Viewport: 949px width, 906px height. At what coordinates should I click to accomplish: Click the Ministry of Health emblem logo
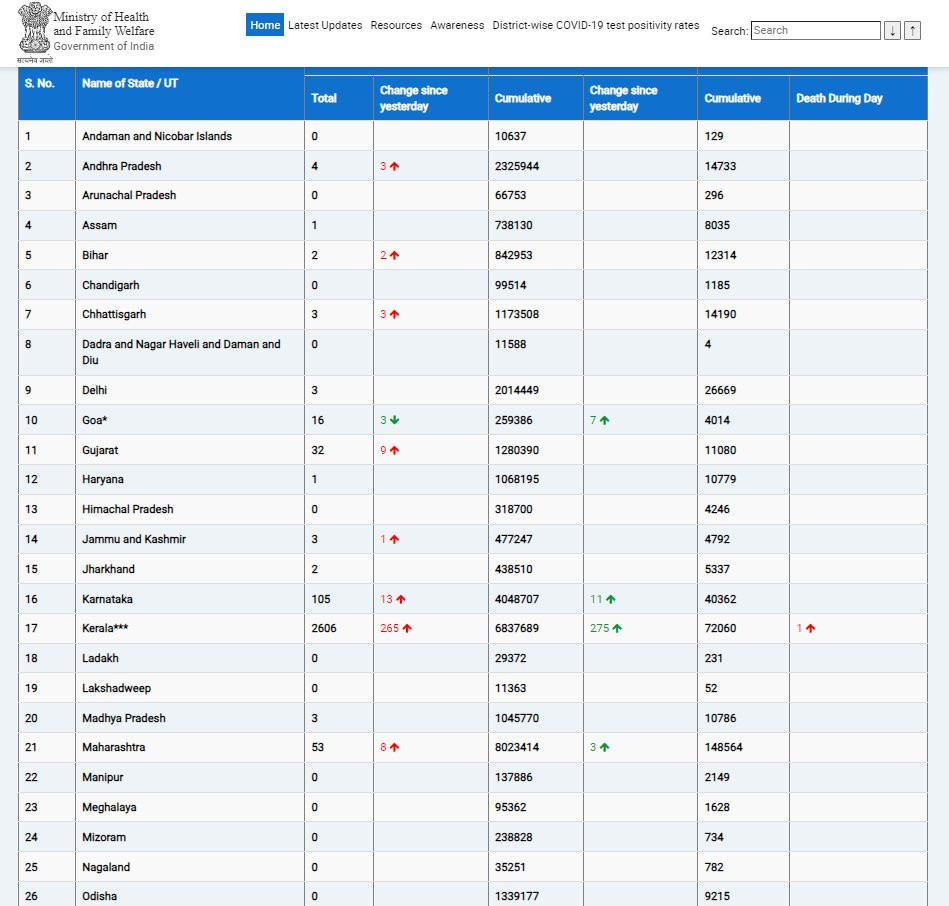tap(34, 32)
